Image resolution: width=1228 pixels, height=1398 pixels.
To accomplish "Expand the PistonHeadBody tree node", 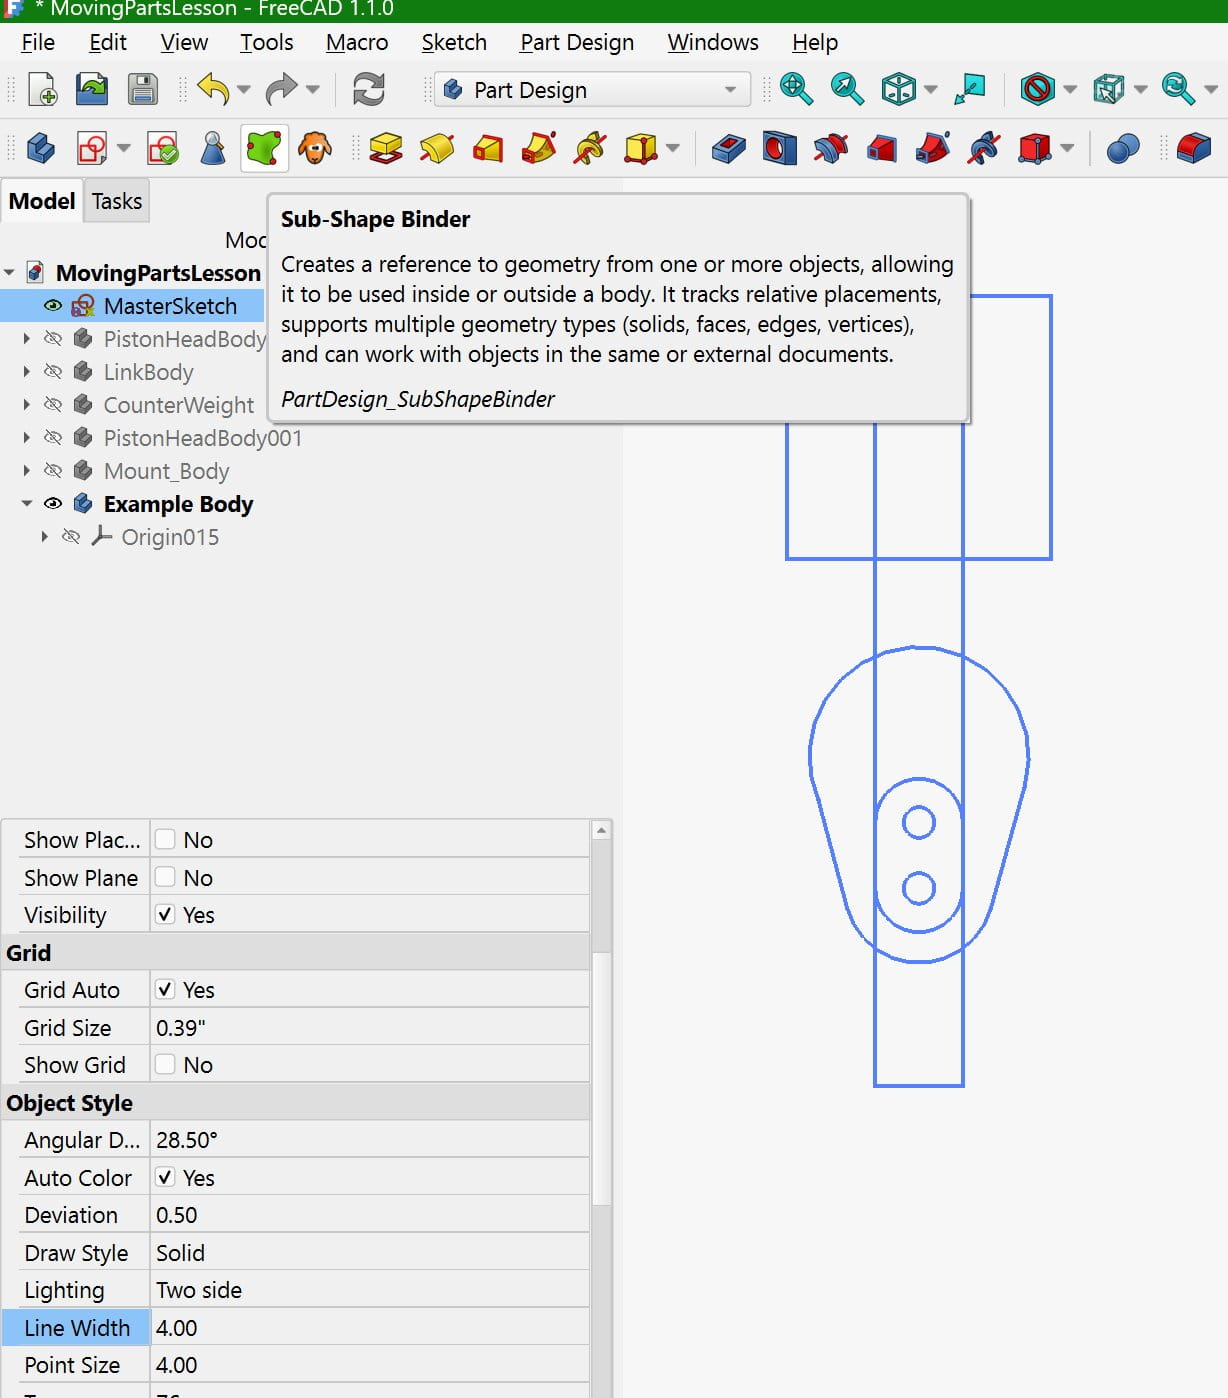I will (27, 339).
